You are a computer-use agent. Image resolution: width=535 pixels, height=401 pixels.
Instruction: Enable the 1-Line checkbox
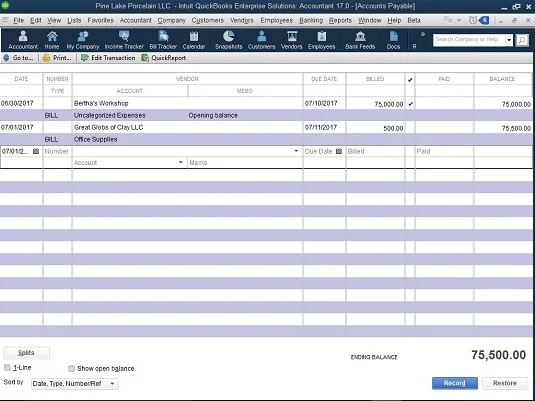[x=7, y=368]
